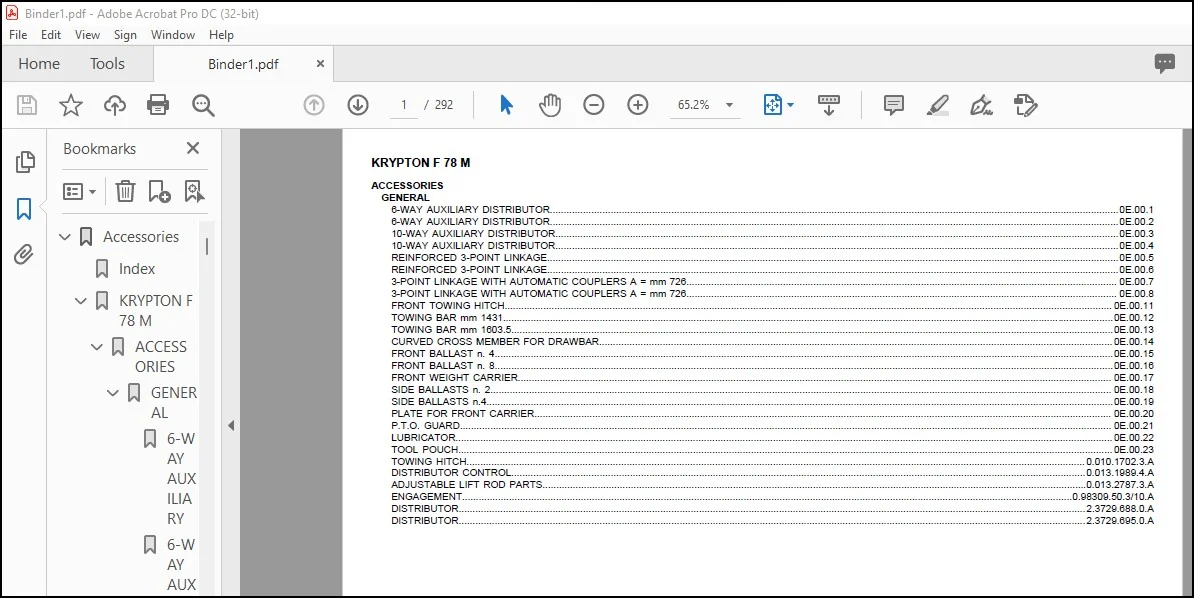Screen dimensions: 1194x598
Task: Click the Print icon
Action: point(158,105)
